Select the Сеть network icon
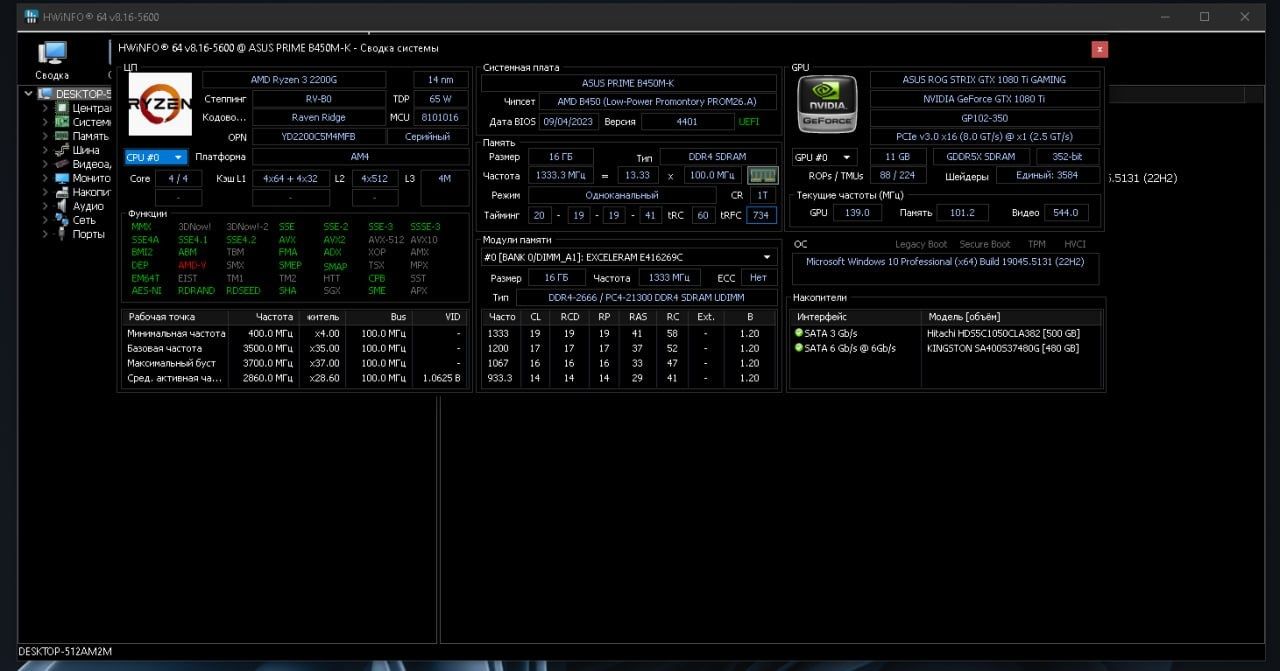 click(x=62, y=220)
